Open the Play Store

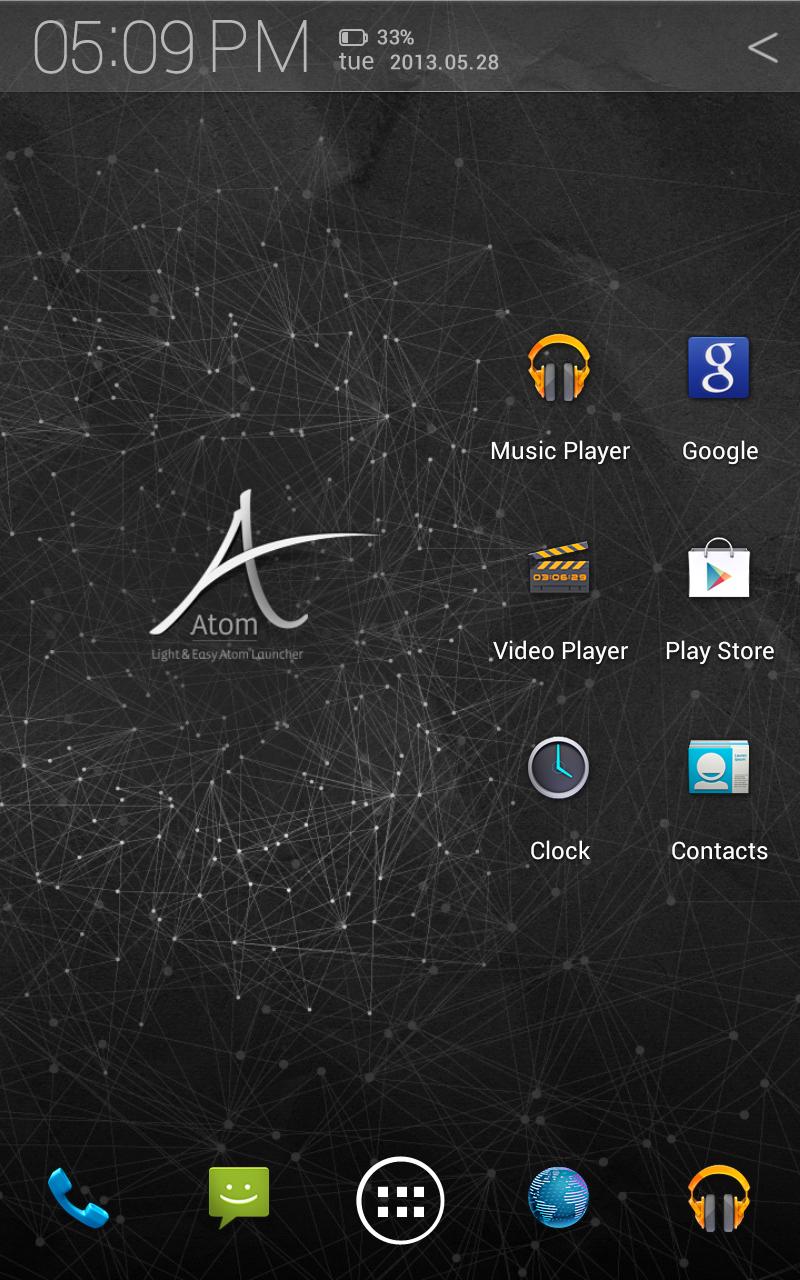point(719,570)
